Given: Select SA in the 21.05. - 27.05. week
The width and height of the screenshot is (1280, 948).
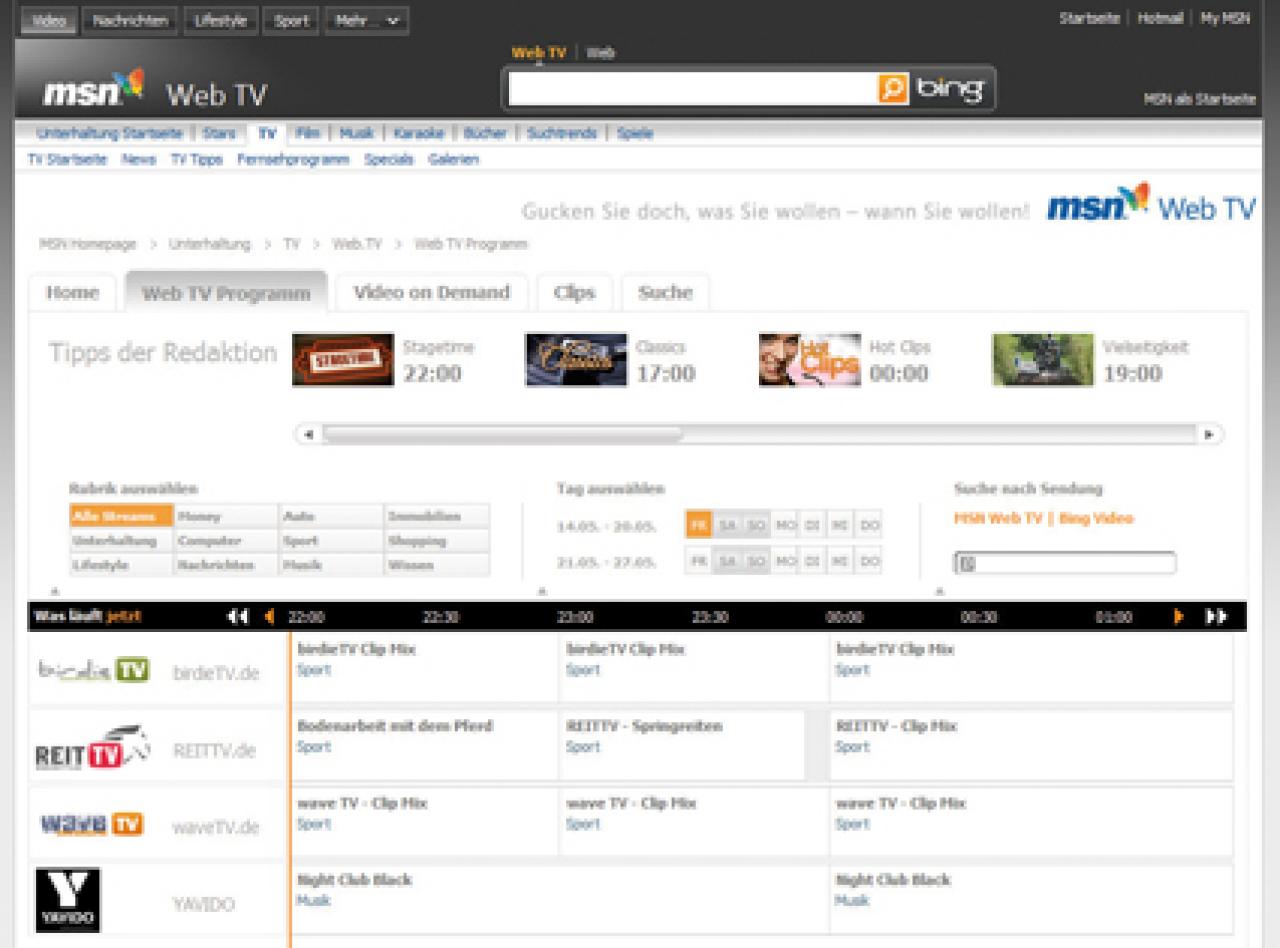Looking at the screenshot, I should point(728,561).
